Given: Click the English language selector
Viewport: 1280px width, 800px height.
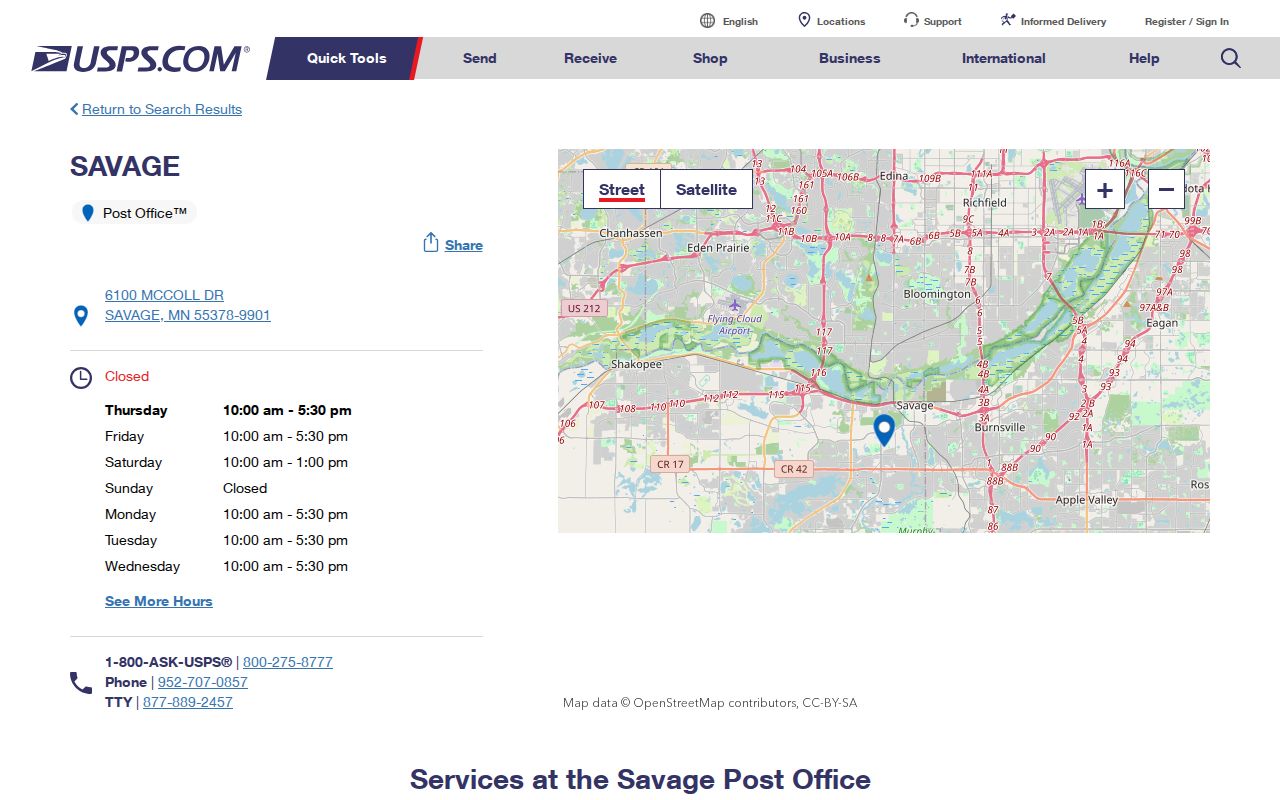Looking at the screenshot, I should (740, 21).
